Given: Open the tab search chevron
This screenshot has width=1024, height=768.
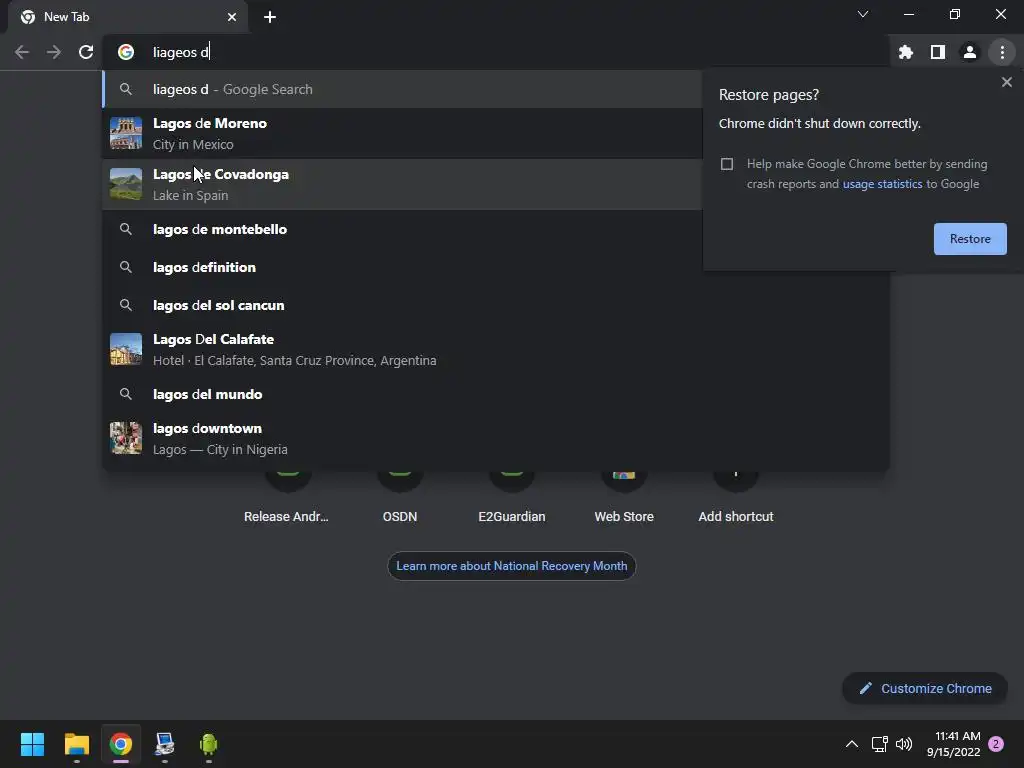Looking at the screenshot, I should point(863,14).
